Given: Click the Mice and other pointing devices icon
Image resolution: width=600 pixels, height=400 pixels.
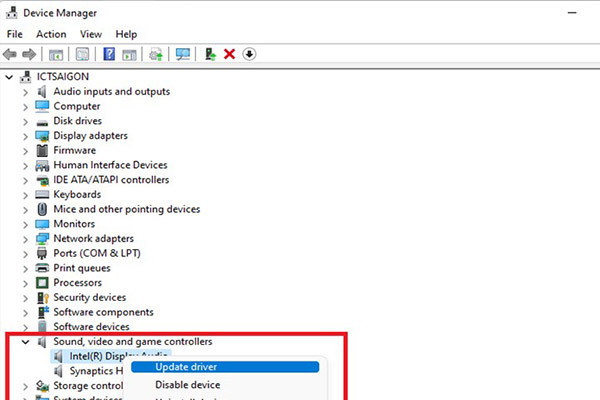Looking at the screenshot, I should click(x=42, y=209).
